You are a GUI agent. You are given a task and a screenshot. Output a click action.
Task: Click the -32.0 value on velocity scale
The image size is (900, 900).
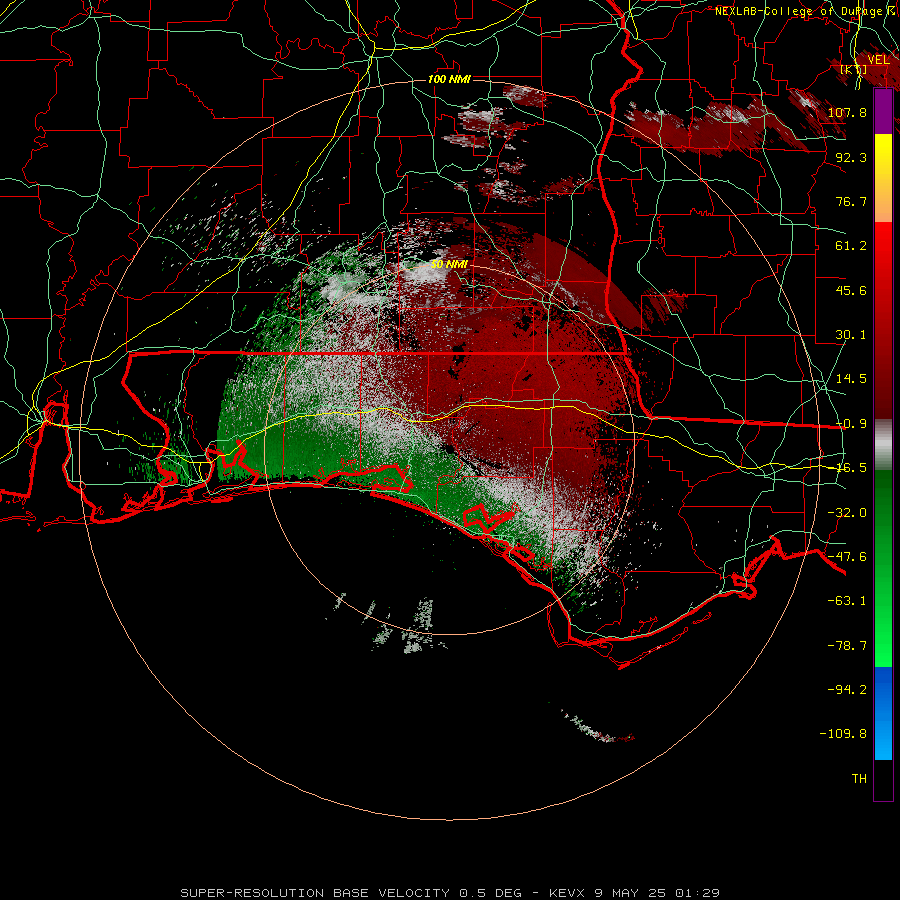coord(847,513)
